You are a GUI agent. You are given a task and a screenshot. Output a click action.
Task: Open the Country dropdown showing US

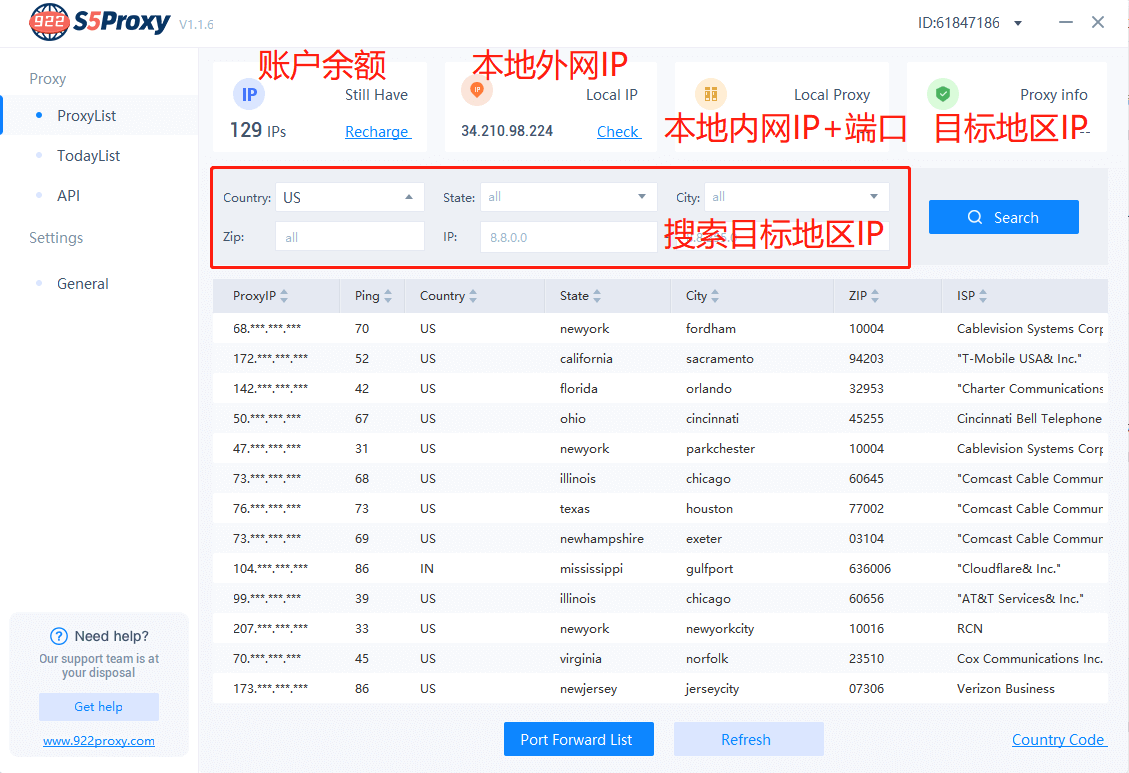coord(349,197)
